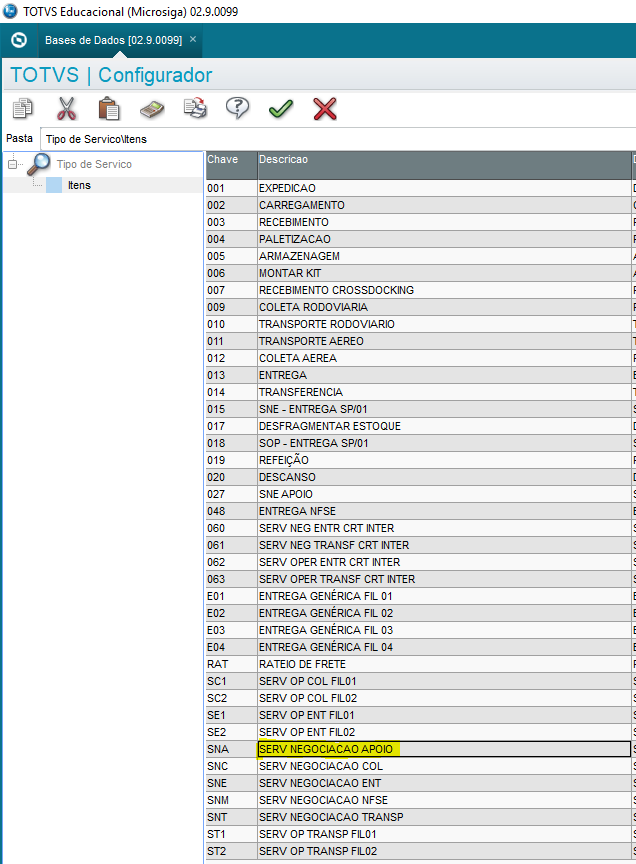Select row REFEIÇÃO
Screen dimensions: 636x864
pyautogui.click(x=419, y=460)
